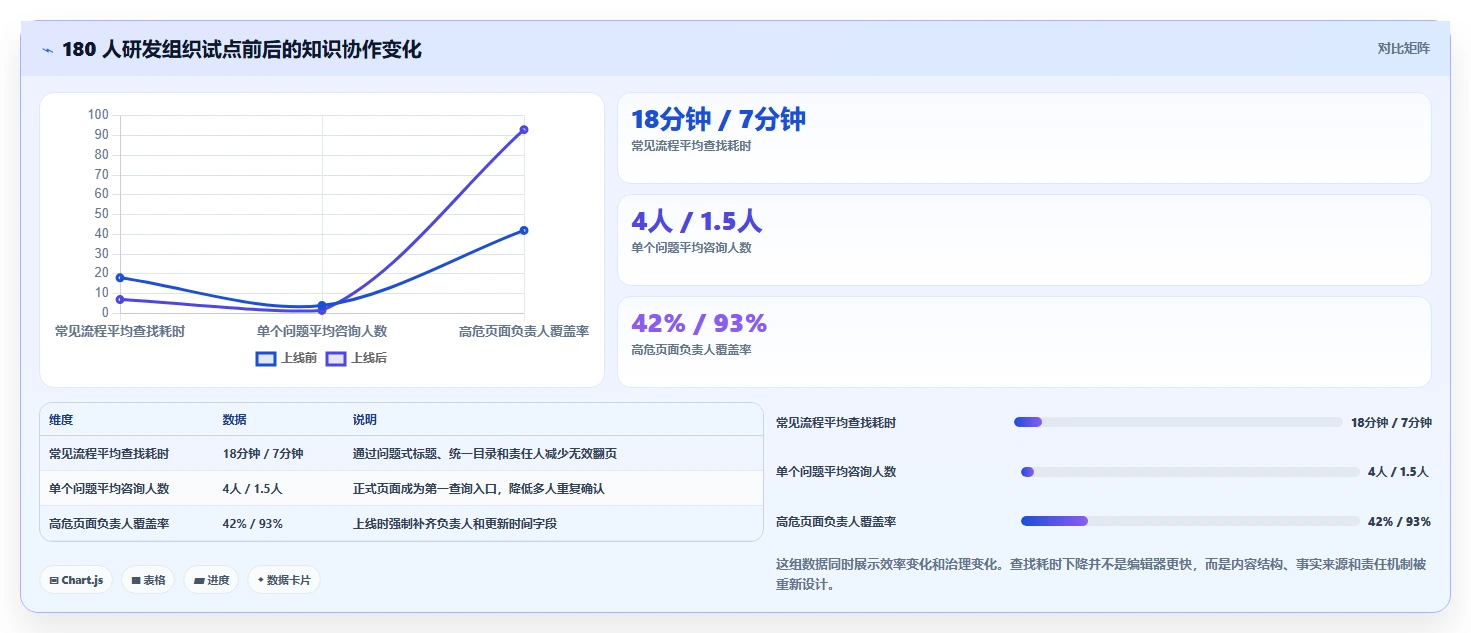Toggle the 上线前 legend item
Image resolution: width=1471 pixels, height=633 pixels.
(287, 358)
